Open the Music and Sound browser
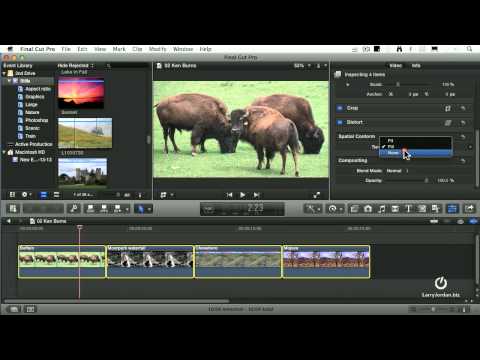The height and width of the screenshot is (360, 480). coord(381,209)
